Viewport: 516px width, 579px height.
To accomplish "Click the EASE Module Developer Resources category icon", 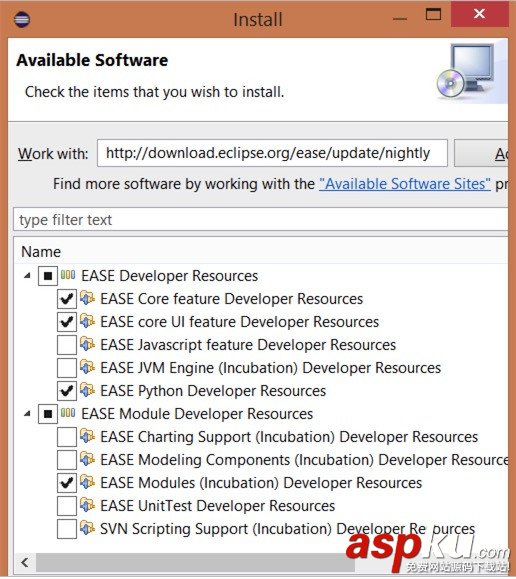I will (68, 412).
